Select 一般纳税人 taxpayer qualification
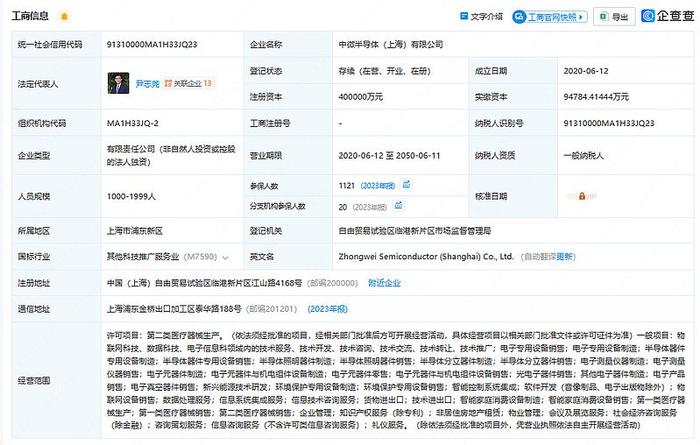Screen dimensions: 700x445 tap(583, 156)
